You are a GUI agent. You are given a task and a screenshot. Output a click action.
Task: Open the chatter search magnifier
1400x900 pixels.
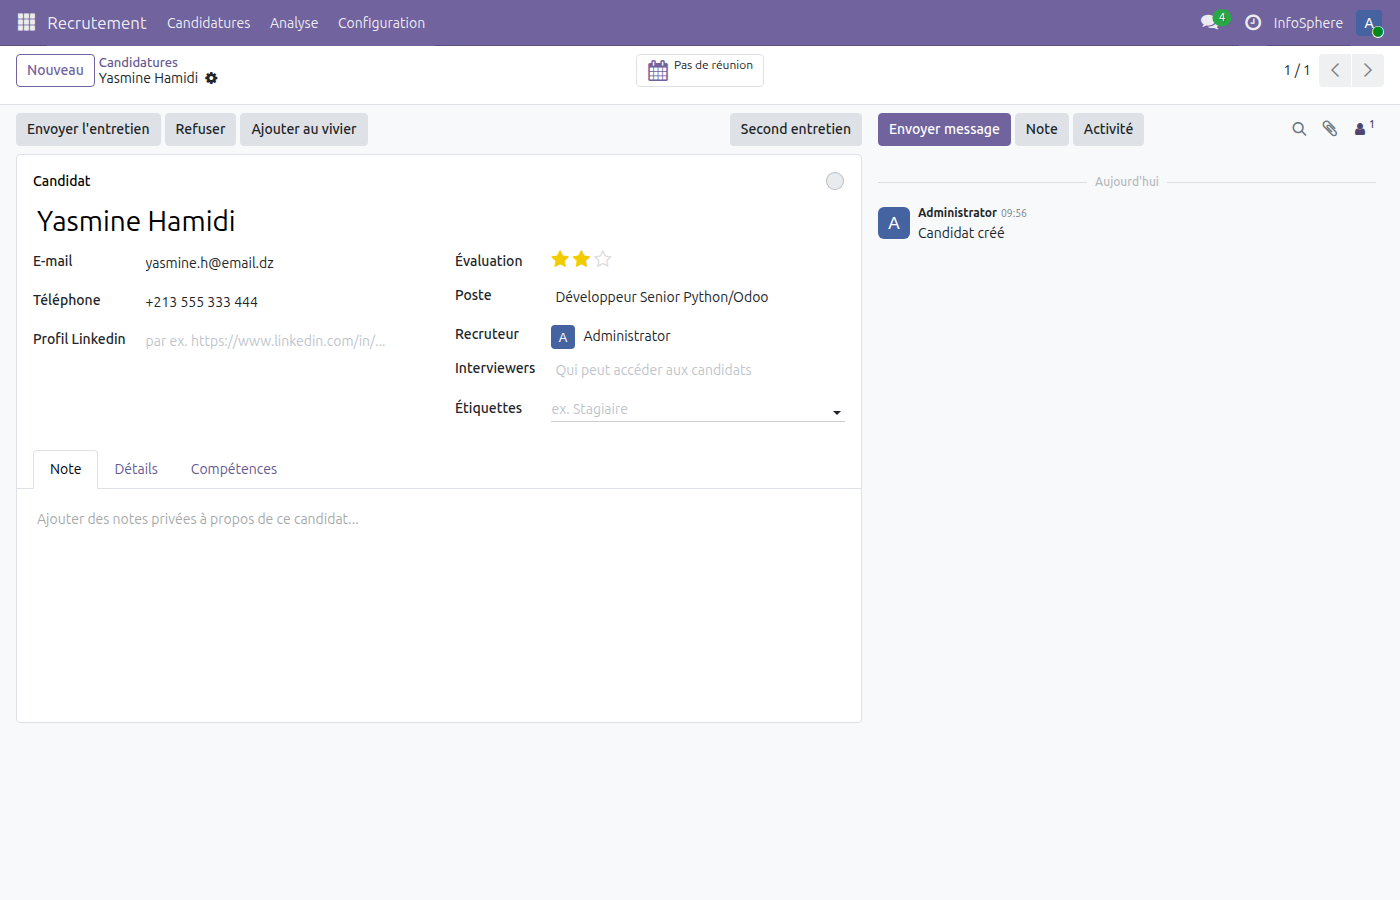[x=1299, y=129]
